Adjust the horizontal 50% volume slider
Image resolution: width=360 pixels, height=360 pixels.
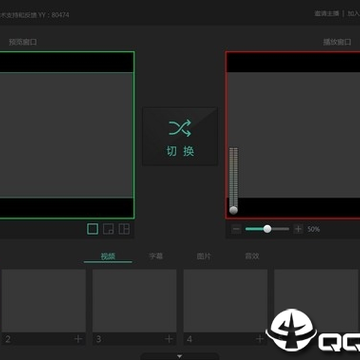point(267,229)
